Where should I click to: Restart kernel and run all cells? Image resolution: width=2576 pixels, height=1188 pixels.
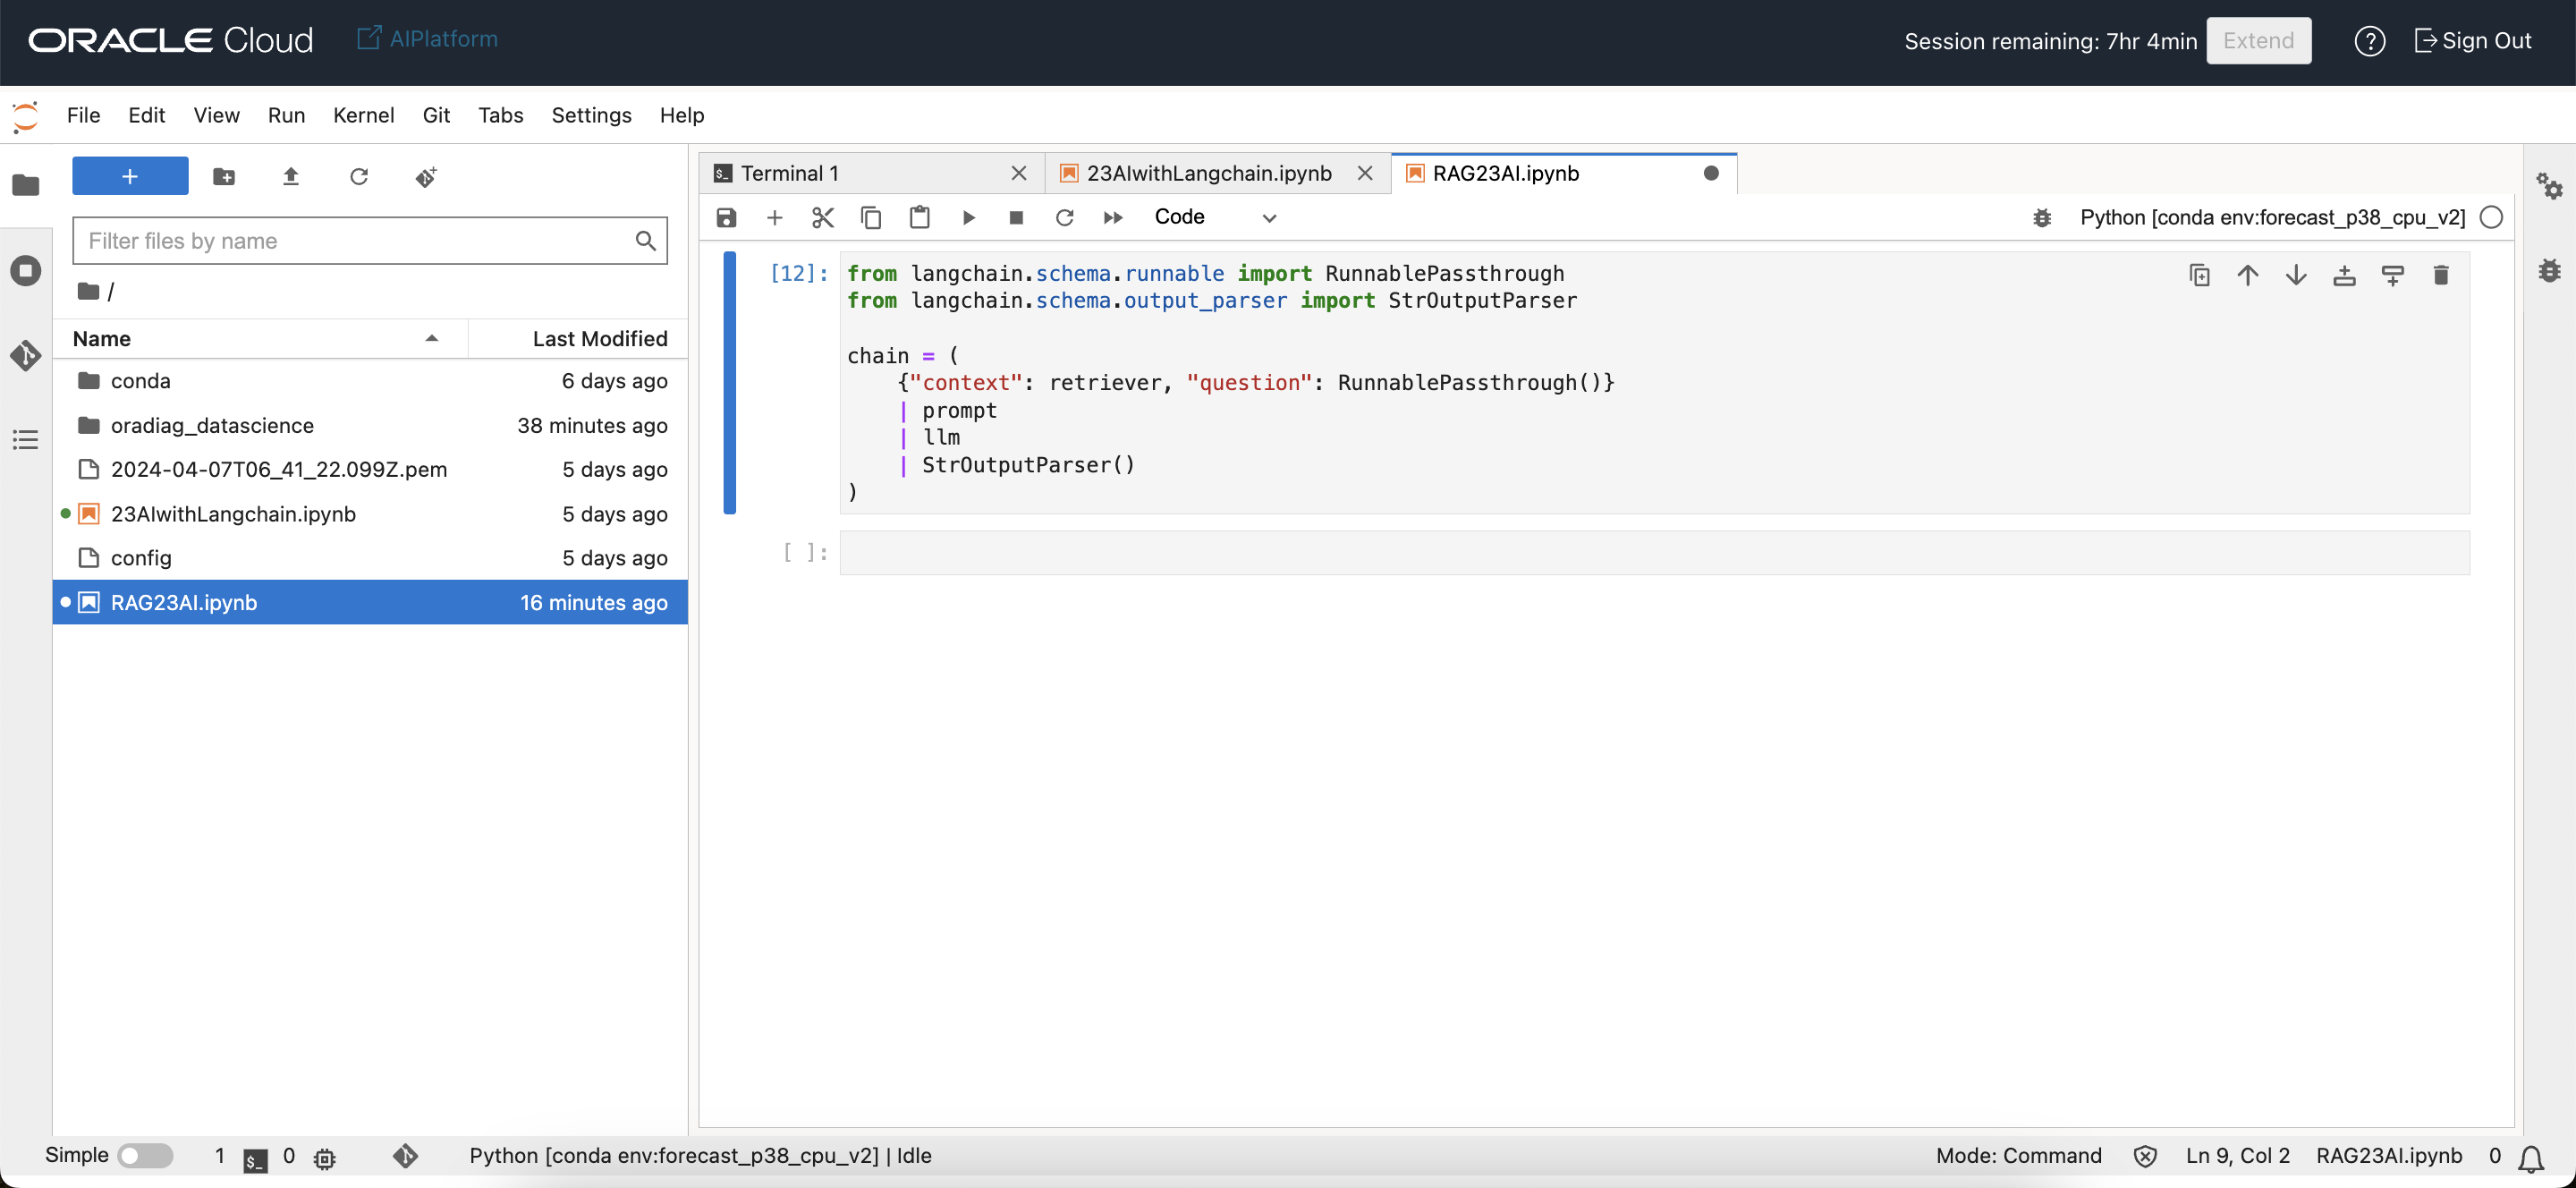1112,217
